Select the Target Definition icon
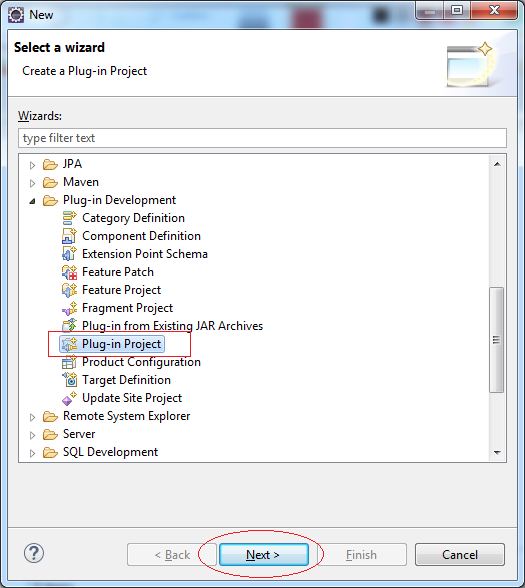Screen dimensions: 525x588 pyautogui.click(x=69, y=380)
